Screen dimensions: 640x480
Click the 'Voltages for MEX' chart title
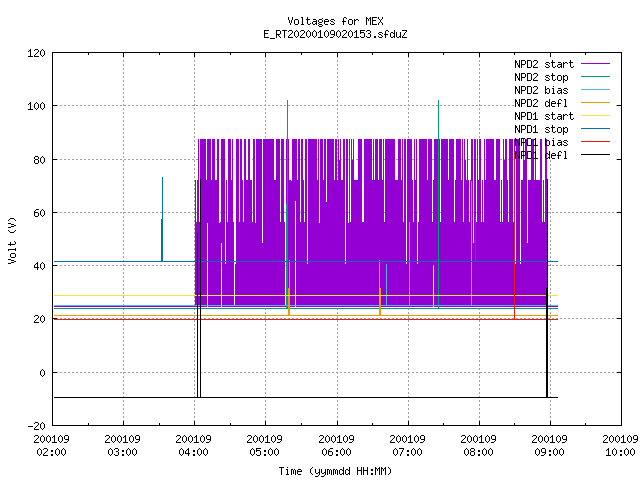[335, 21]
